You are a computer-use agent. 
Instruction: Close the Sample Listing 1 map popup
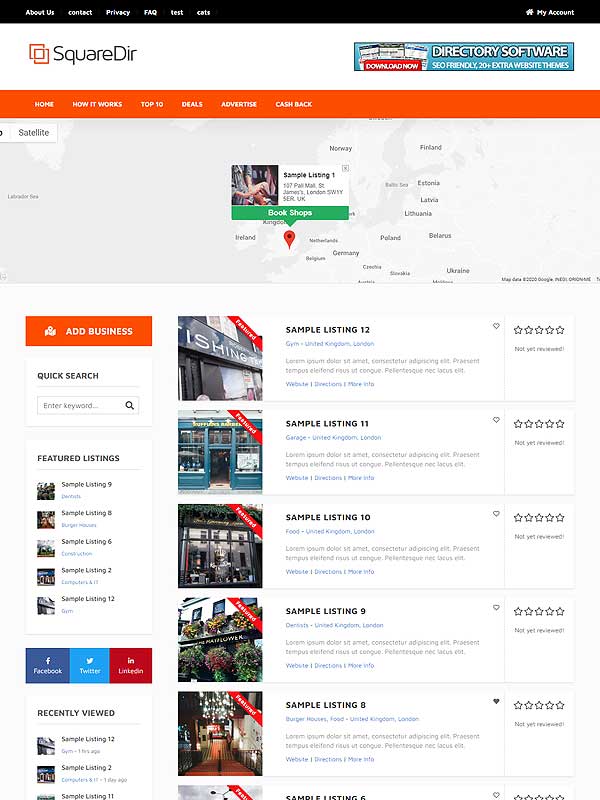tap(345, 169)
